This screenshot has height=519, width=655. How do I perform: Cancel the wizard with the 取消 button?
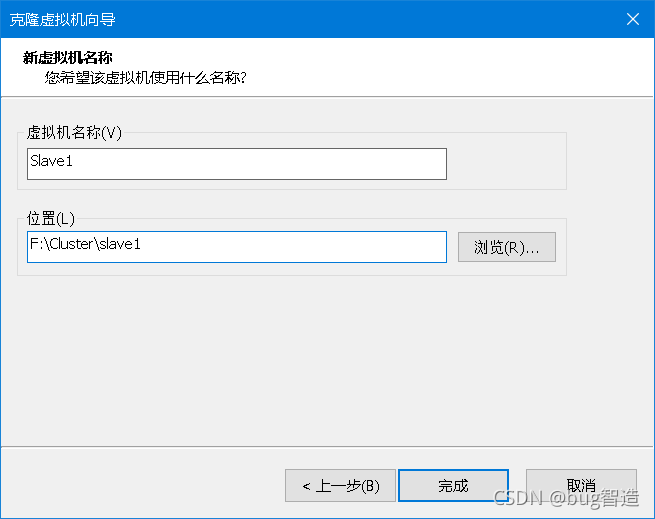(x=581, y=486)
